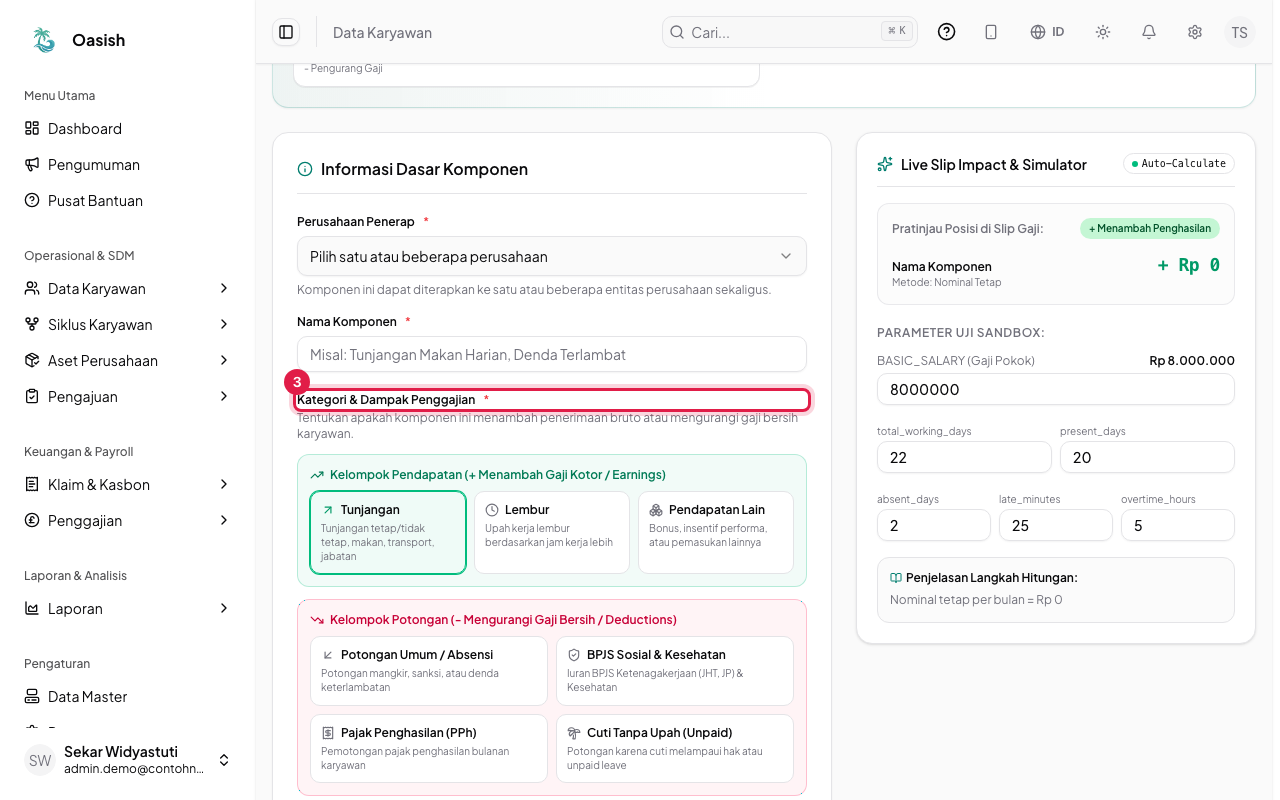
Task: Edit the BASIC_SALARY value field
Action: point(1056,389)
